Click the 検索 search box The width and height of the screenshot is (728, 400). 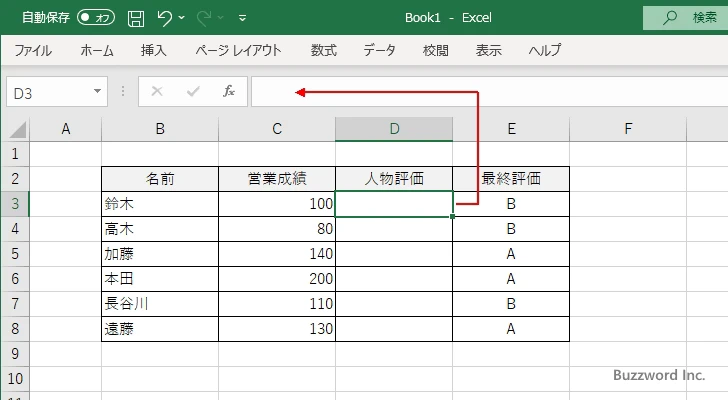coord(685,18)
